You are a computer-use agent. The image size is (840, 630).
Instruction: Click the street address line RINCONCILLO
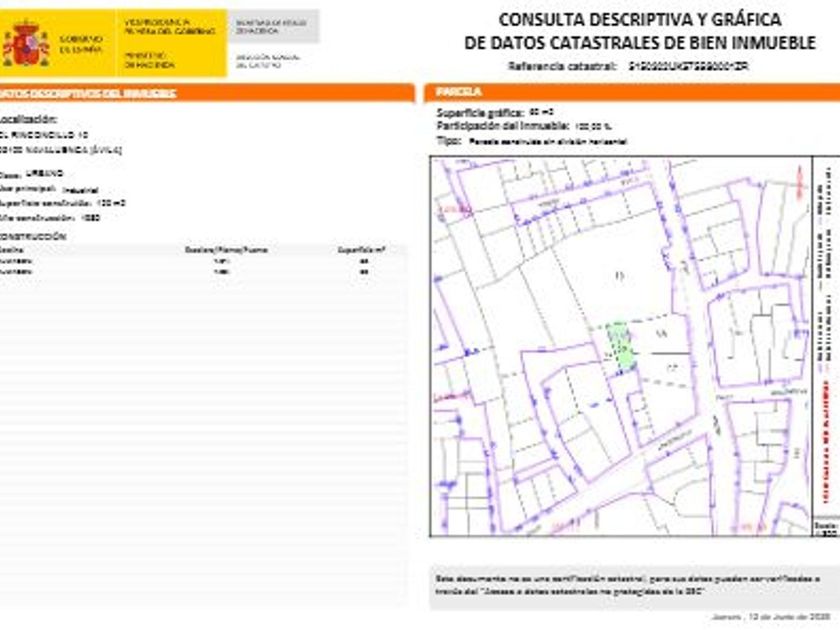coord(44,135)
